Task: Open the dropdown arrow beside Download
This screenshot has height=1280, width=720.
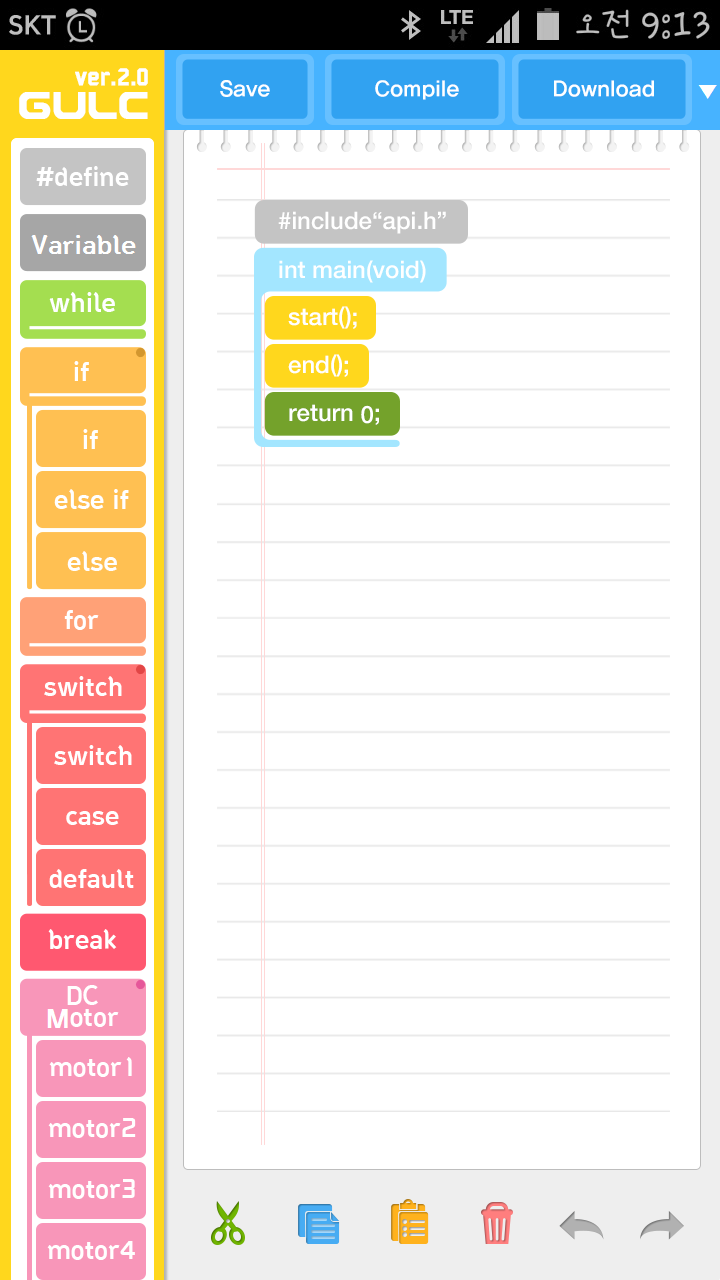Action: [707, 92]
